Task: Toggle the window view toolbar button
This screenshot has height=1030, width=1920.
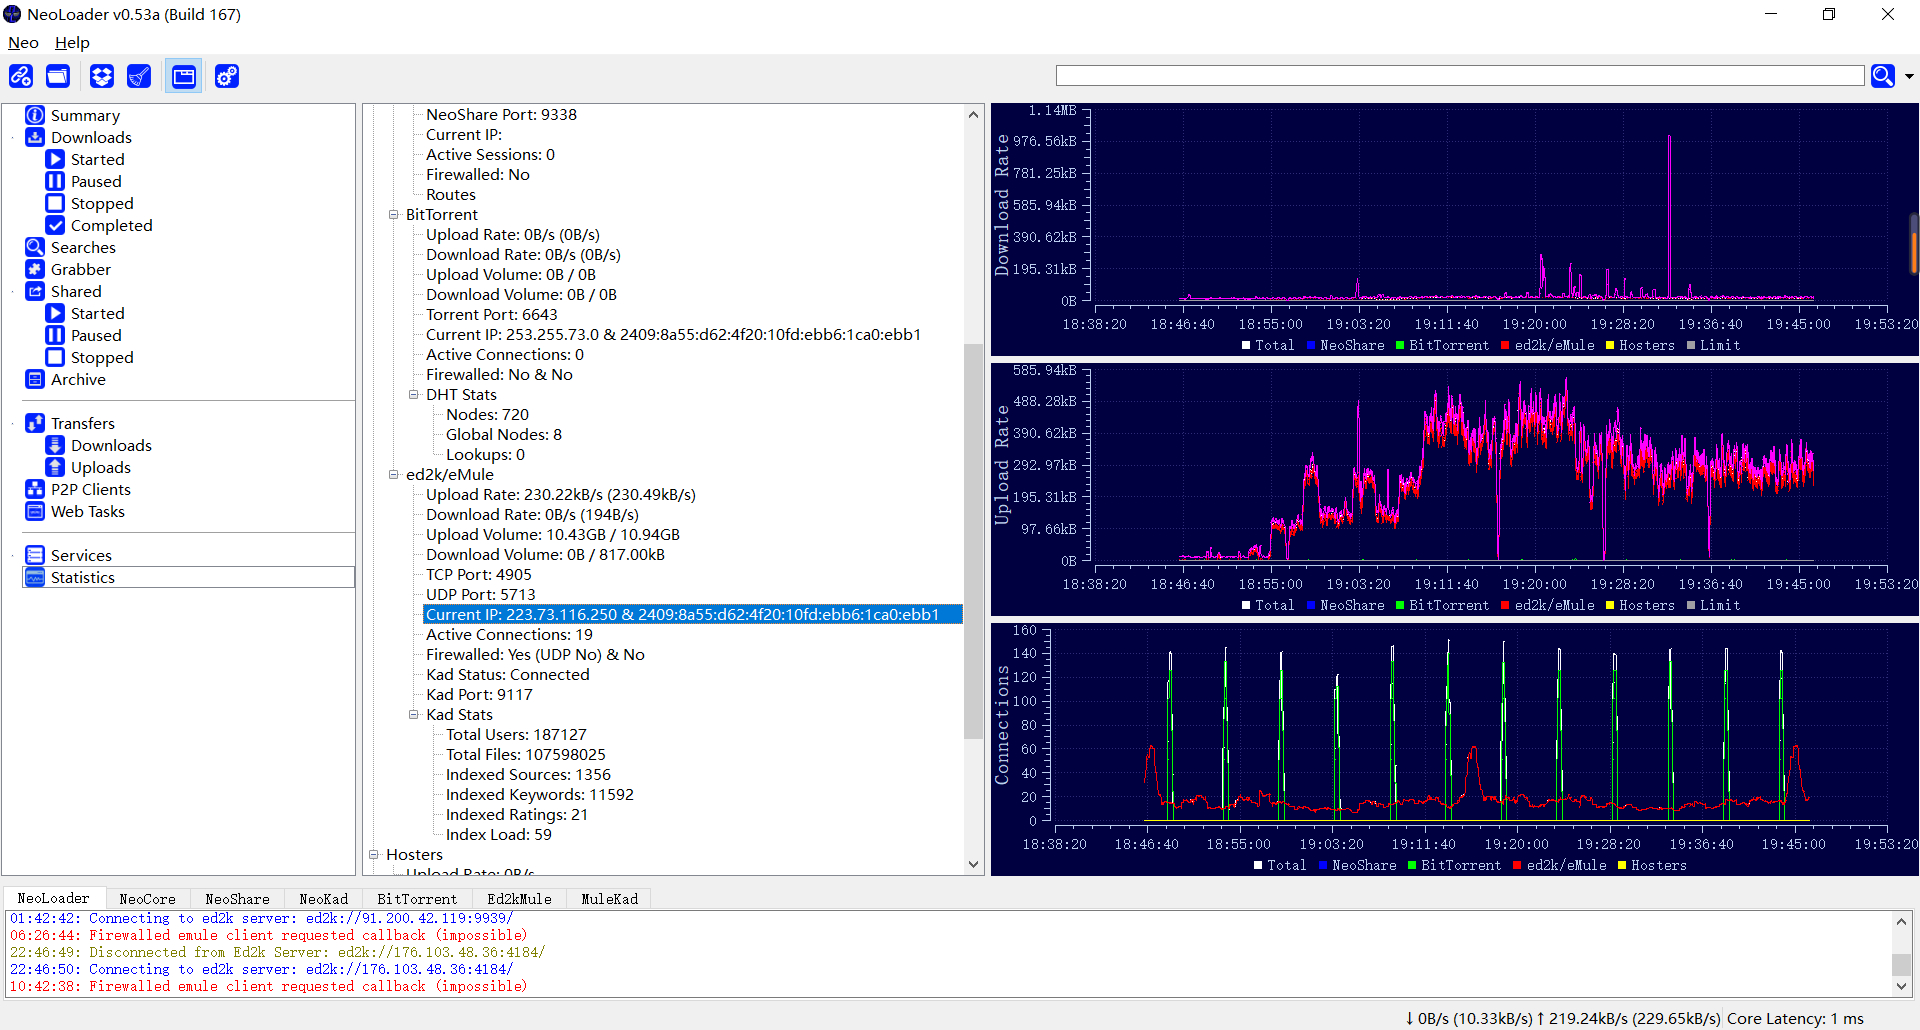Action: point(184,76)
